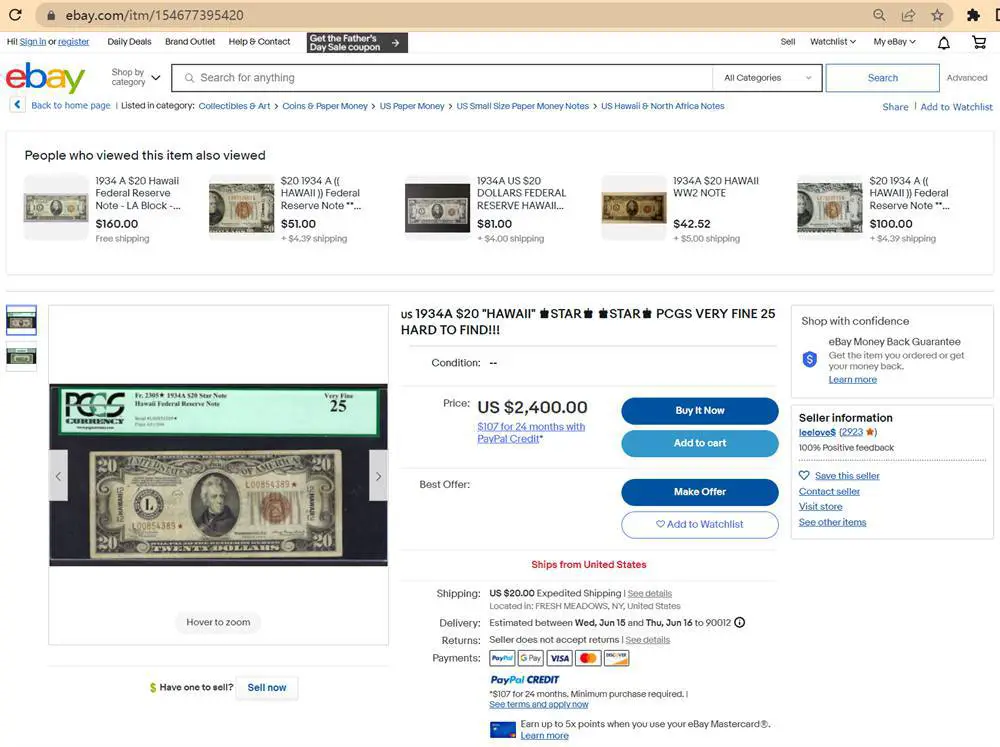Open seller leelove$ profile link
Screen dimensions: 1000x747
pos(817,432)
